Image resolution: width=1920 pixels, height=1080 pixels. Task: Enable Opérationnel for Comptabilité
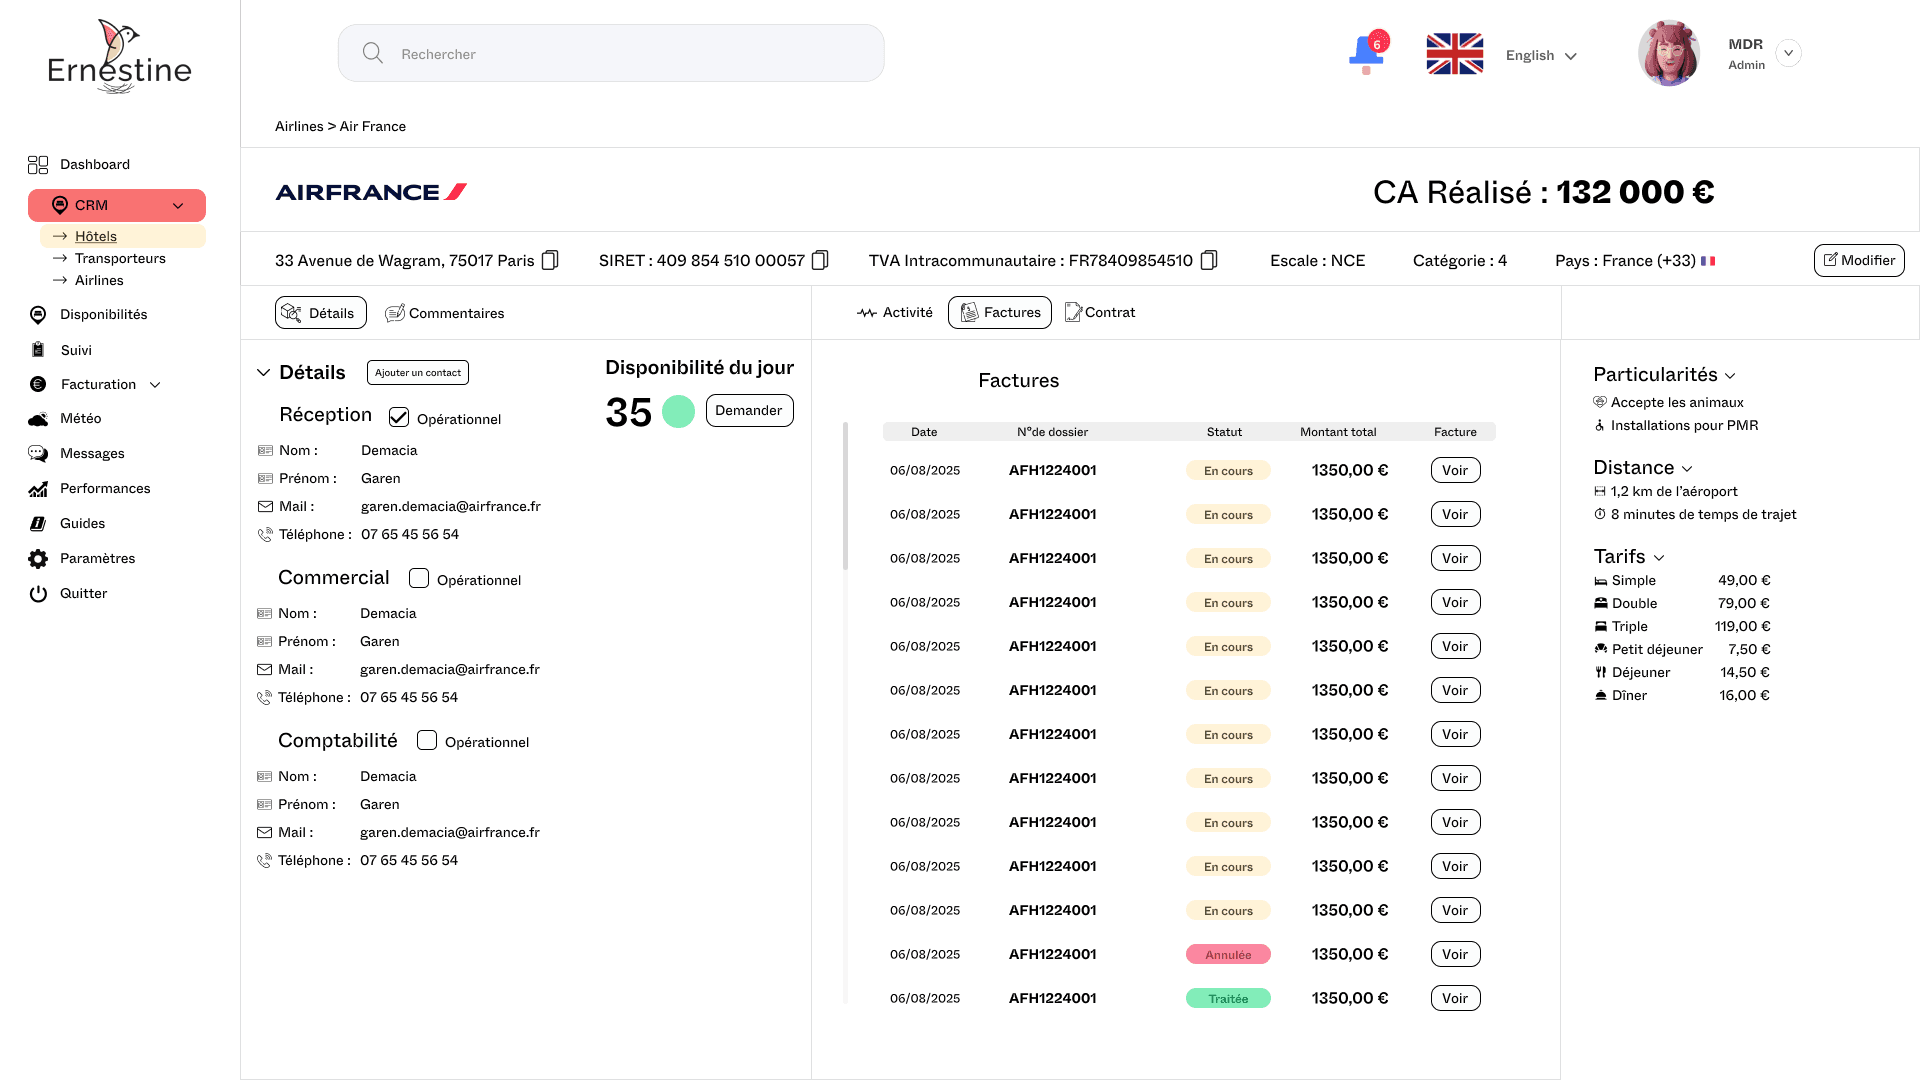click(x=427, y=740)
